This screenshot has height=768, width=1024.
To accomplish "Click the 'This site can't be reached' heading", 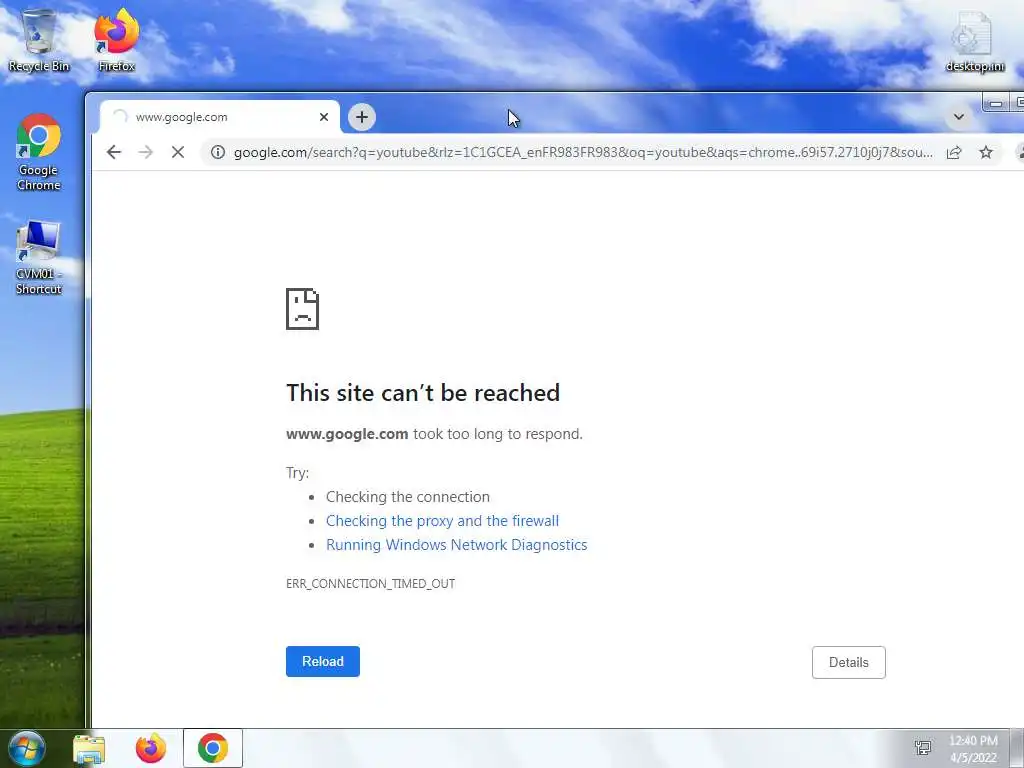I will point(423,392).
